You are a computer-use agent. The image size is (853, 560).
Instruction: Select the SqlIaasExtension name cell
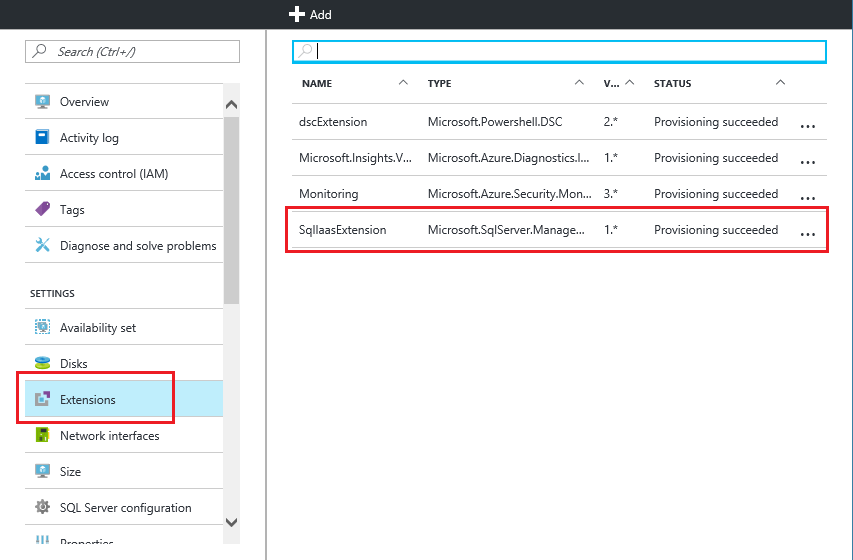pos(343,230)
